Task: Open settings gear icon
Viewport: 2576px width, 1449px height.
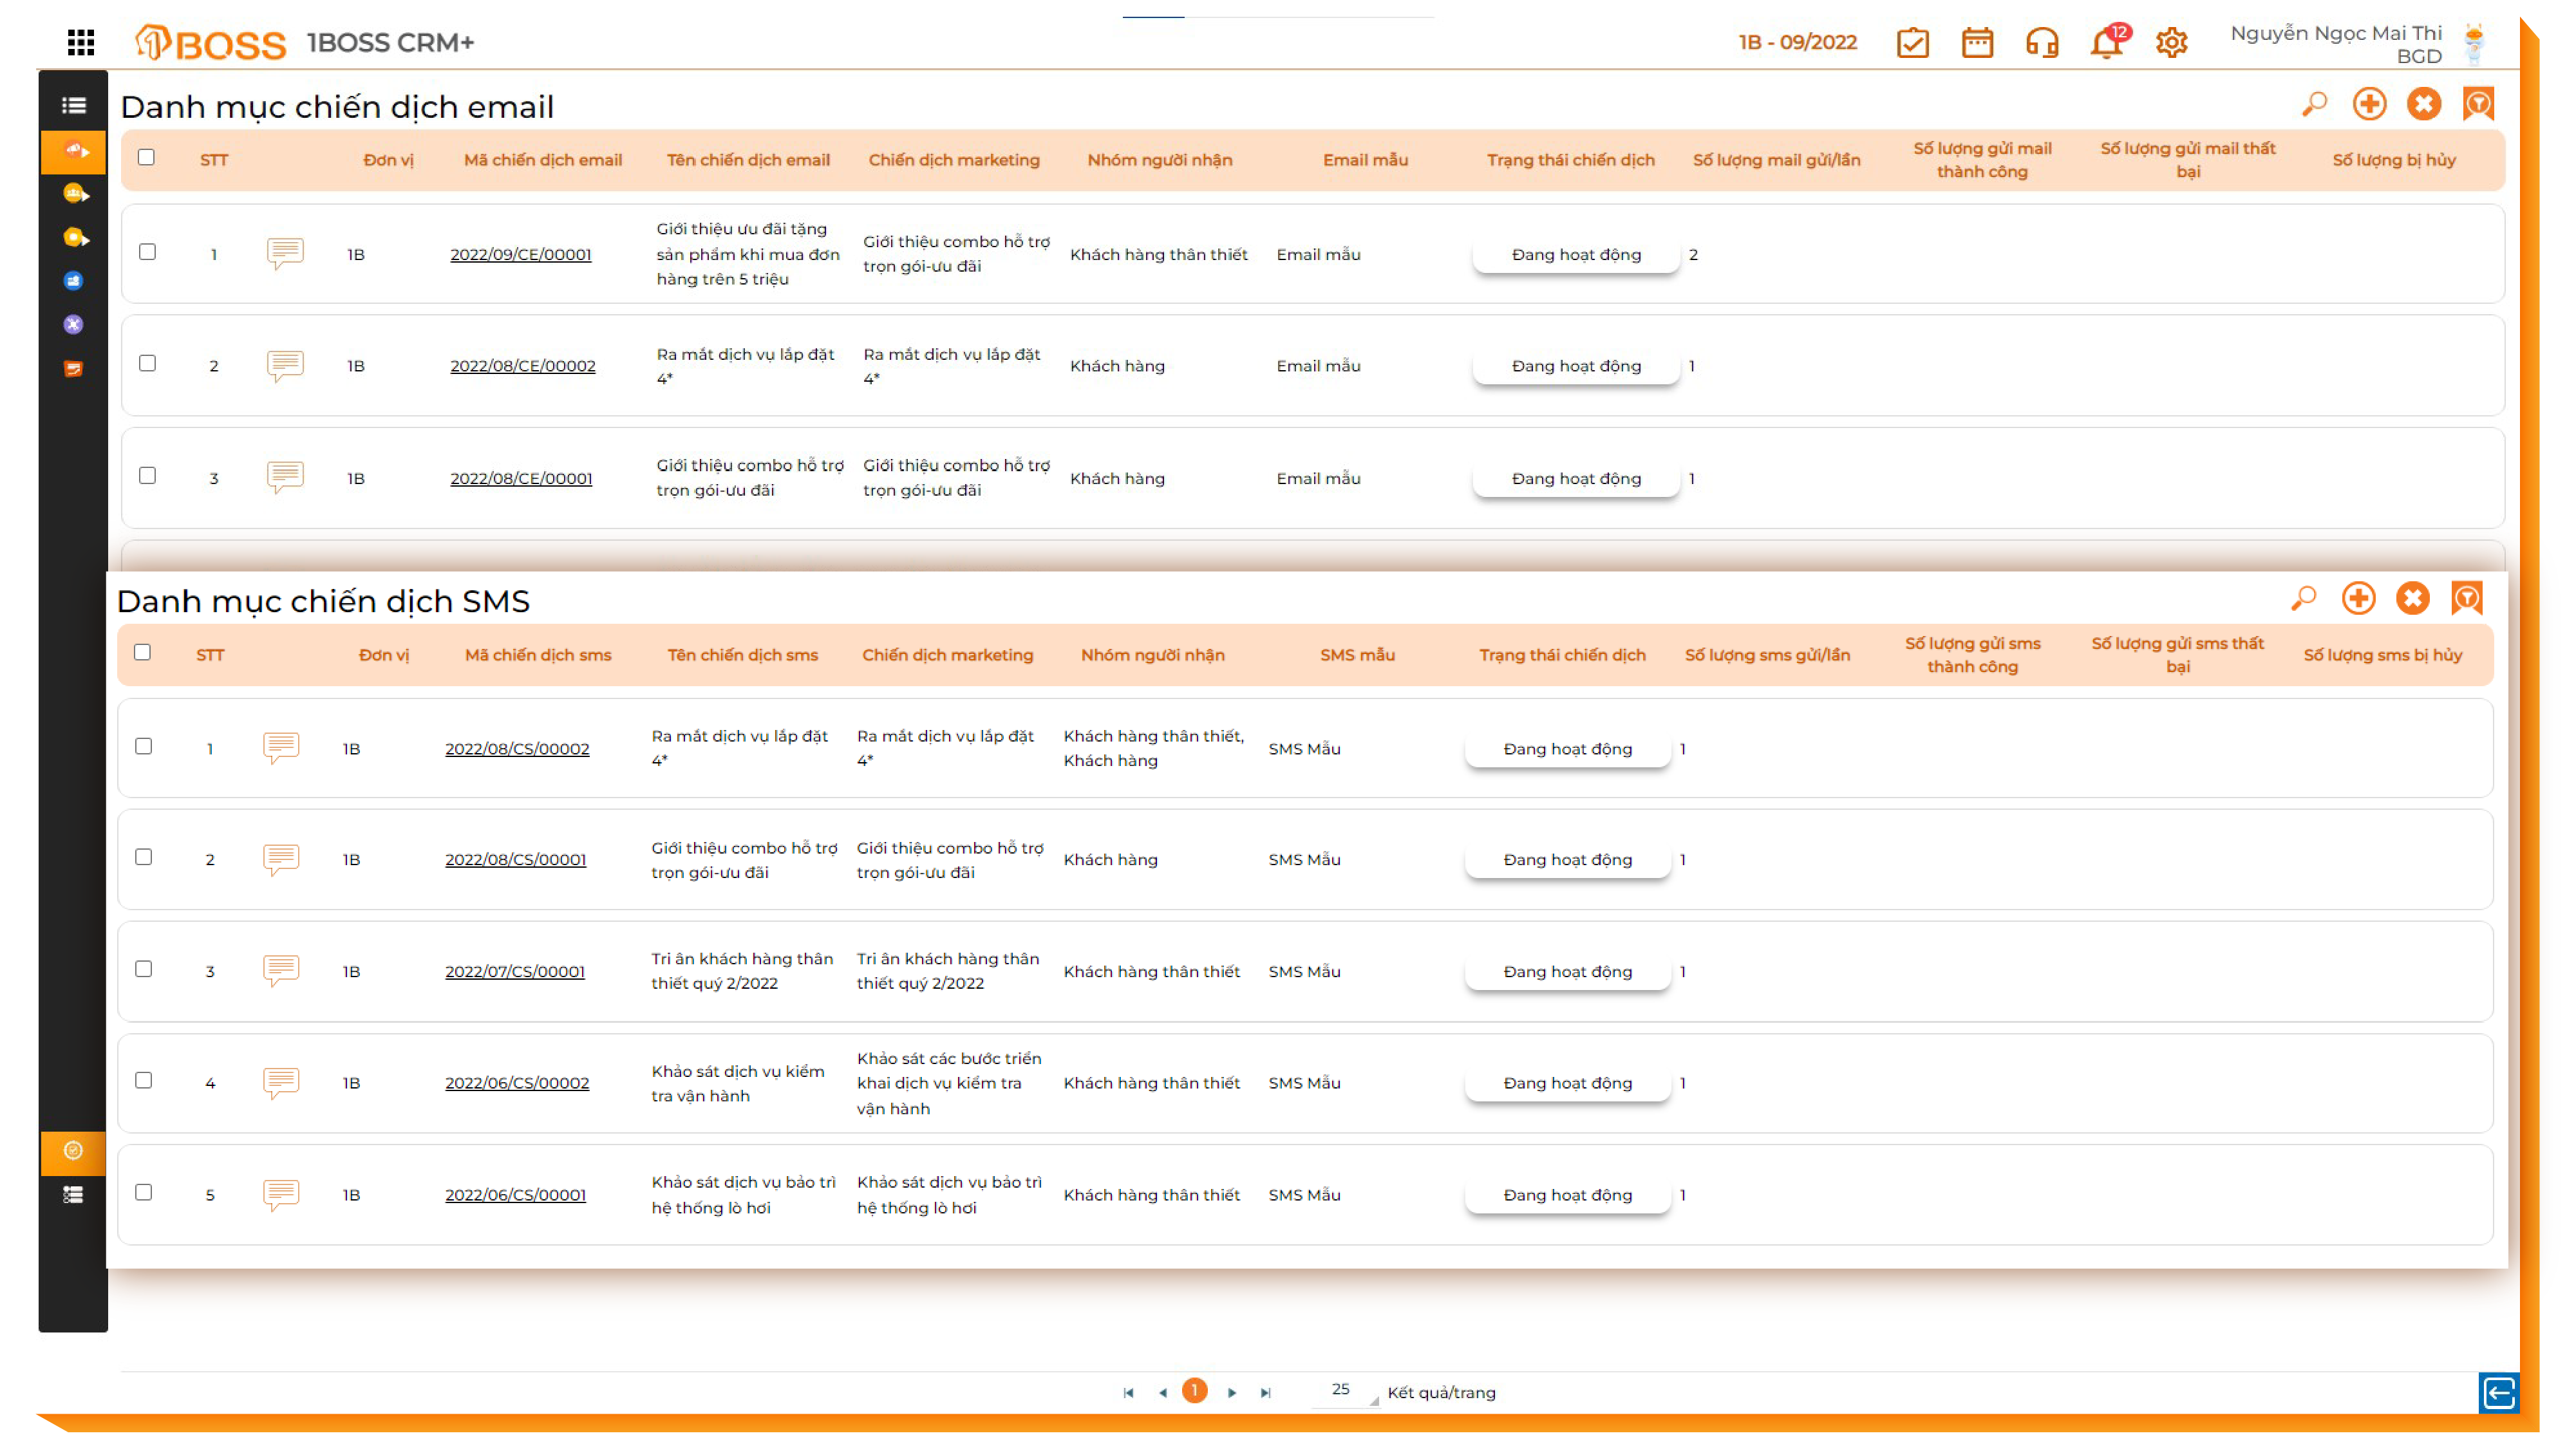Action: (2171, 43)
